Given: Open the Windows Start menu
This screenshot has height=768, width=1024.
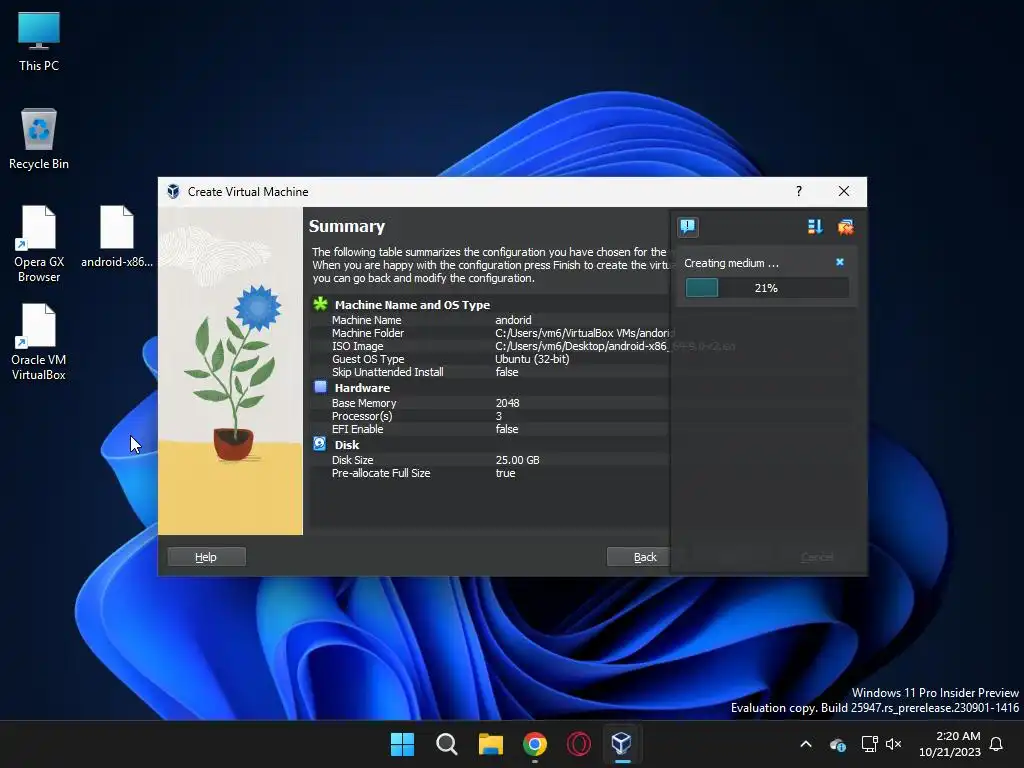Looking at the screenshot, I should (402, 744).
